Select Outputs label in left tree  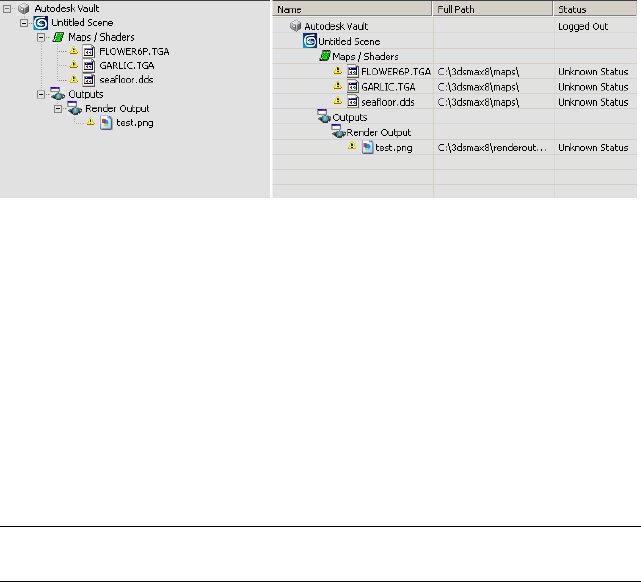click(85, 94)
